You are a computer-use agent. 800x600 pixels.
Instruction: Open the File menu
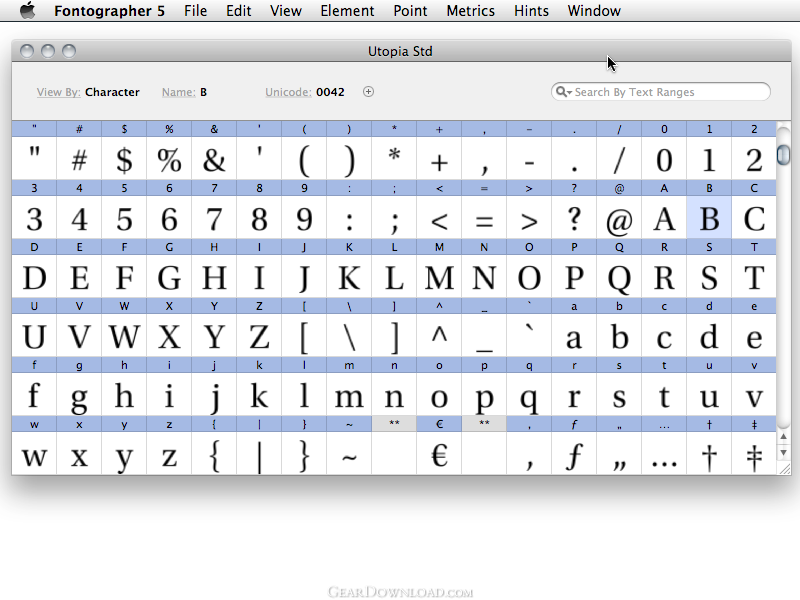[195, 11]
